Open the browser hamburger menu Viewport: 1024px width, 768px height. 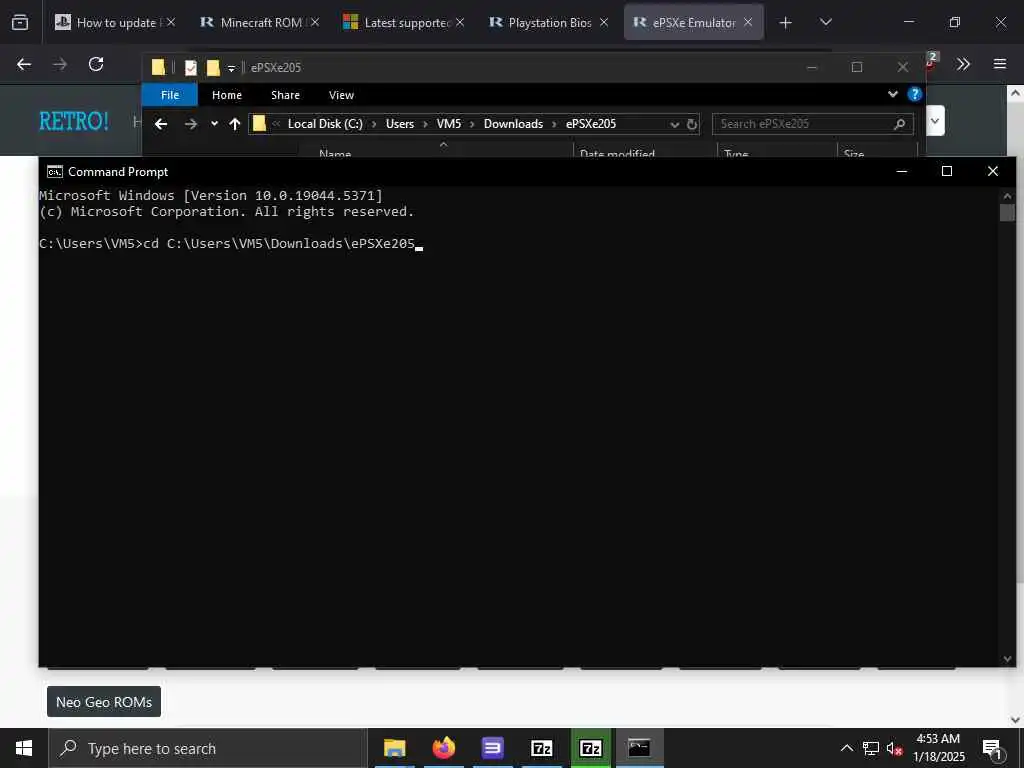1000,64
